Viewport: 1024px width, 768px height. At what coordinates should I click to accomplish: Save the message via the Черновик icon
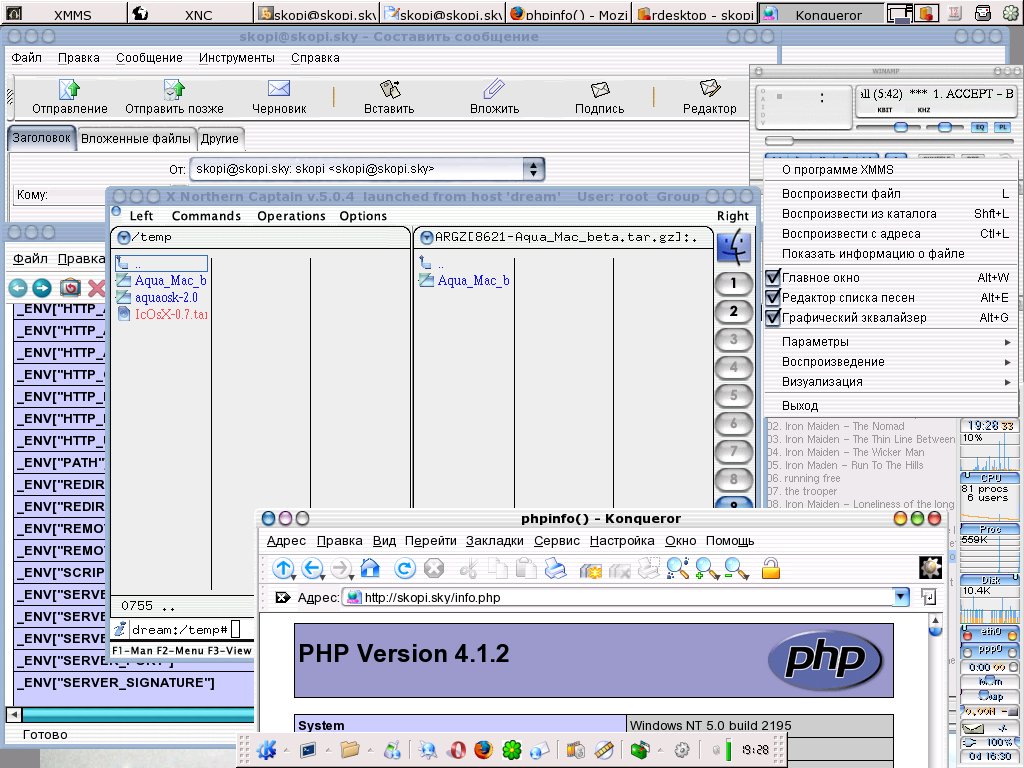tap(279, 88)
